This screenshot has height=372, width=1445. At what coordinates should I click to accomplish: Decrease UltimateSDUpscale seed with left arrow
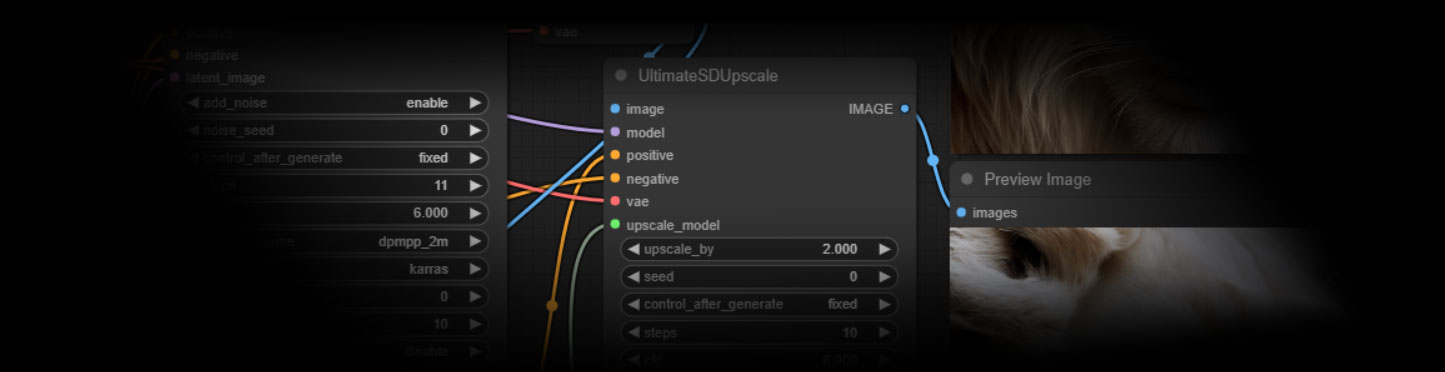tap(633, 277)
